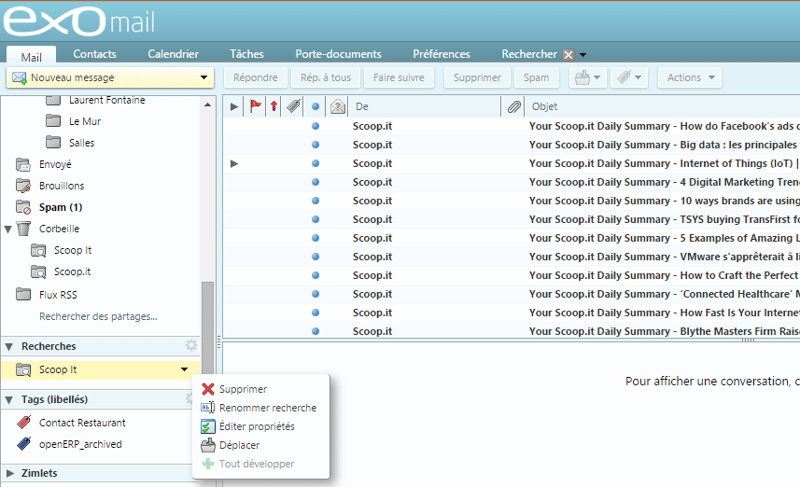Open the Porte-documents tab
The image size is (800, 487).
pos(338,54)
